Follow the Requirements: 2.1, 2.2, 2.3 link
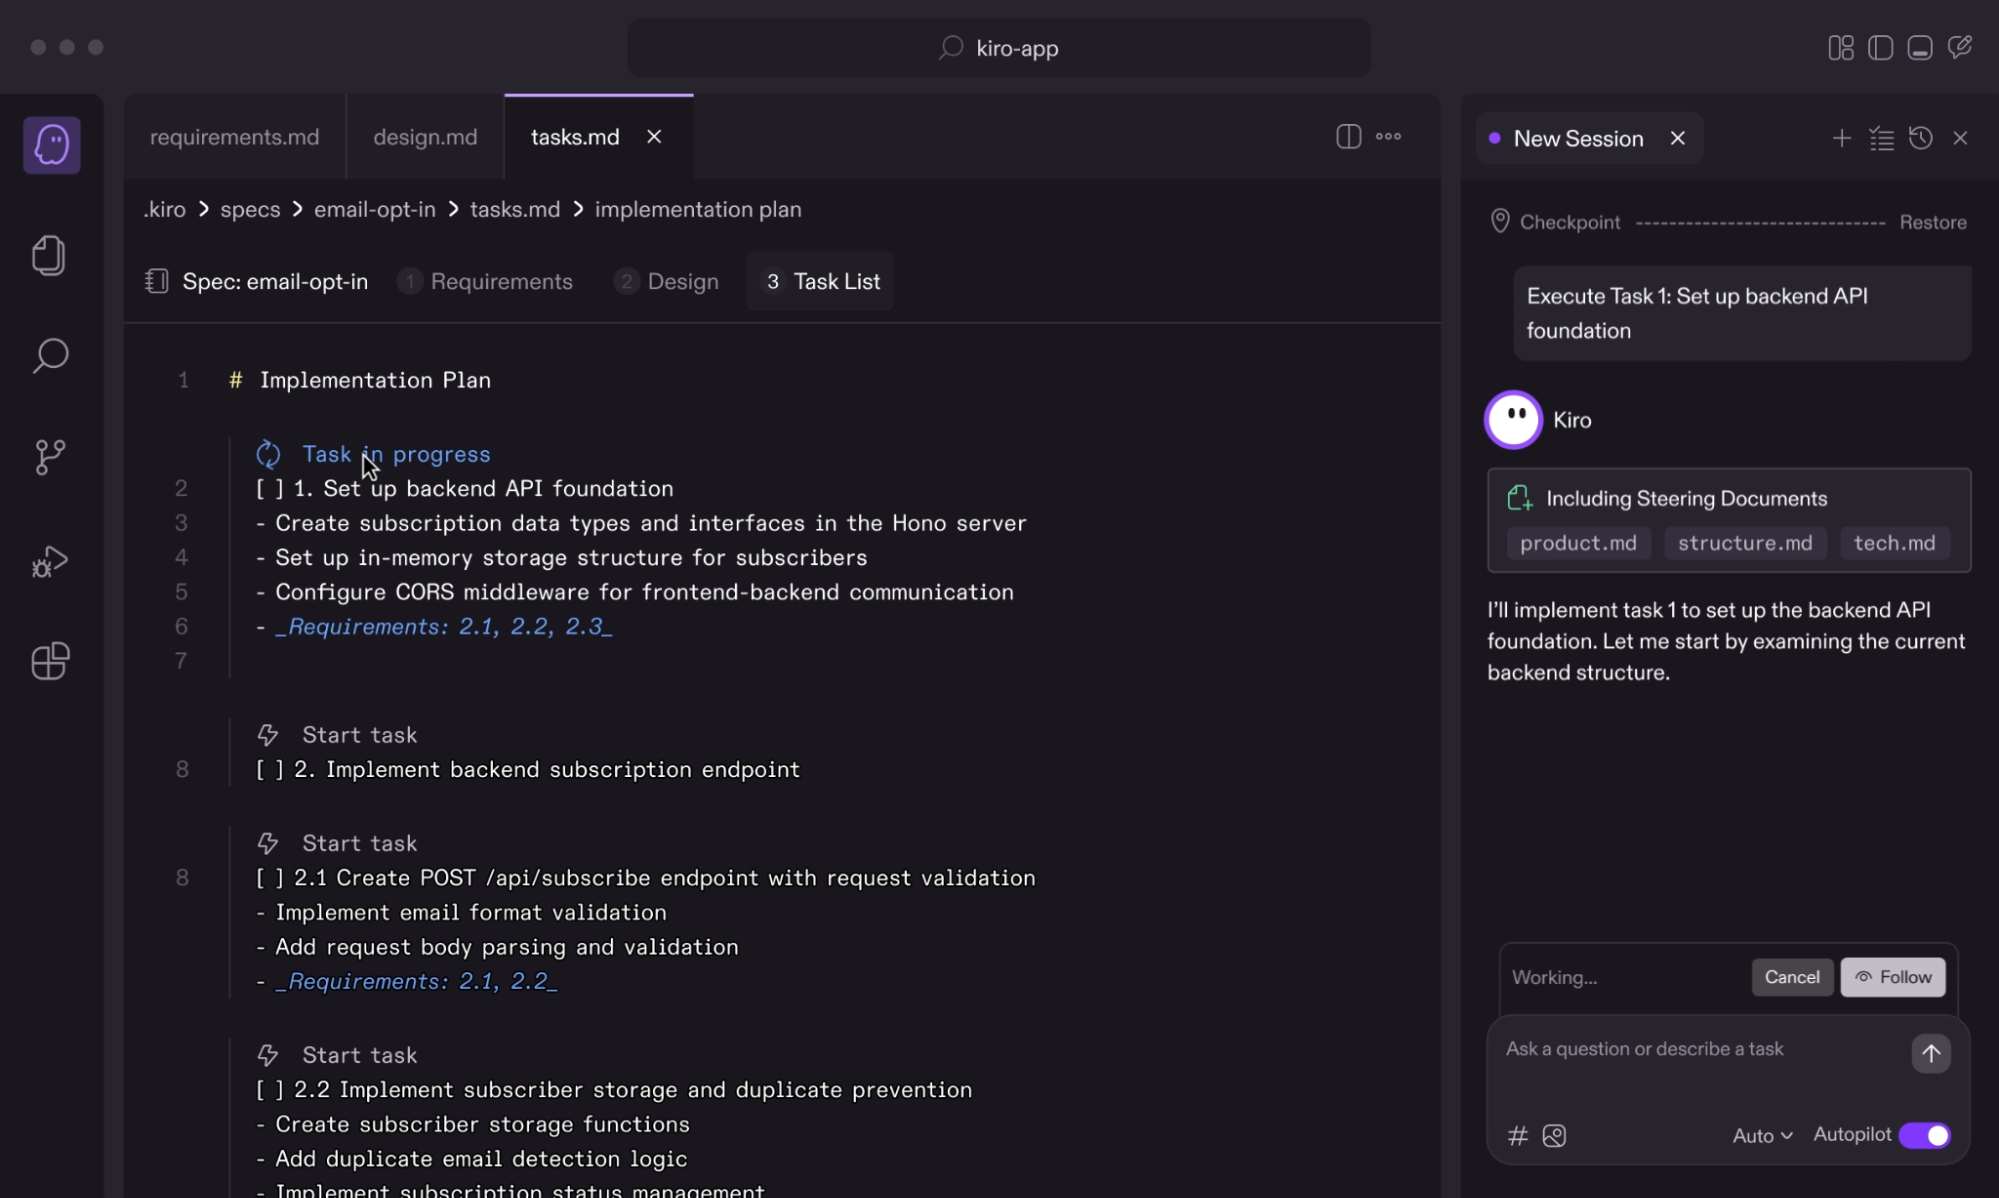The image size is (1999, 1198). click(x=443, y=626)
